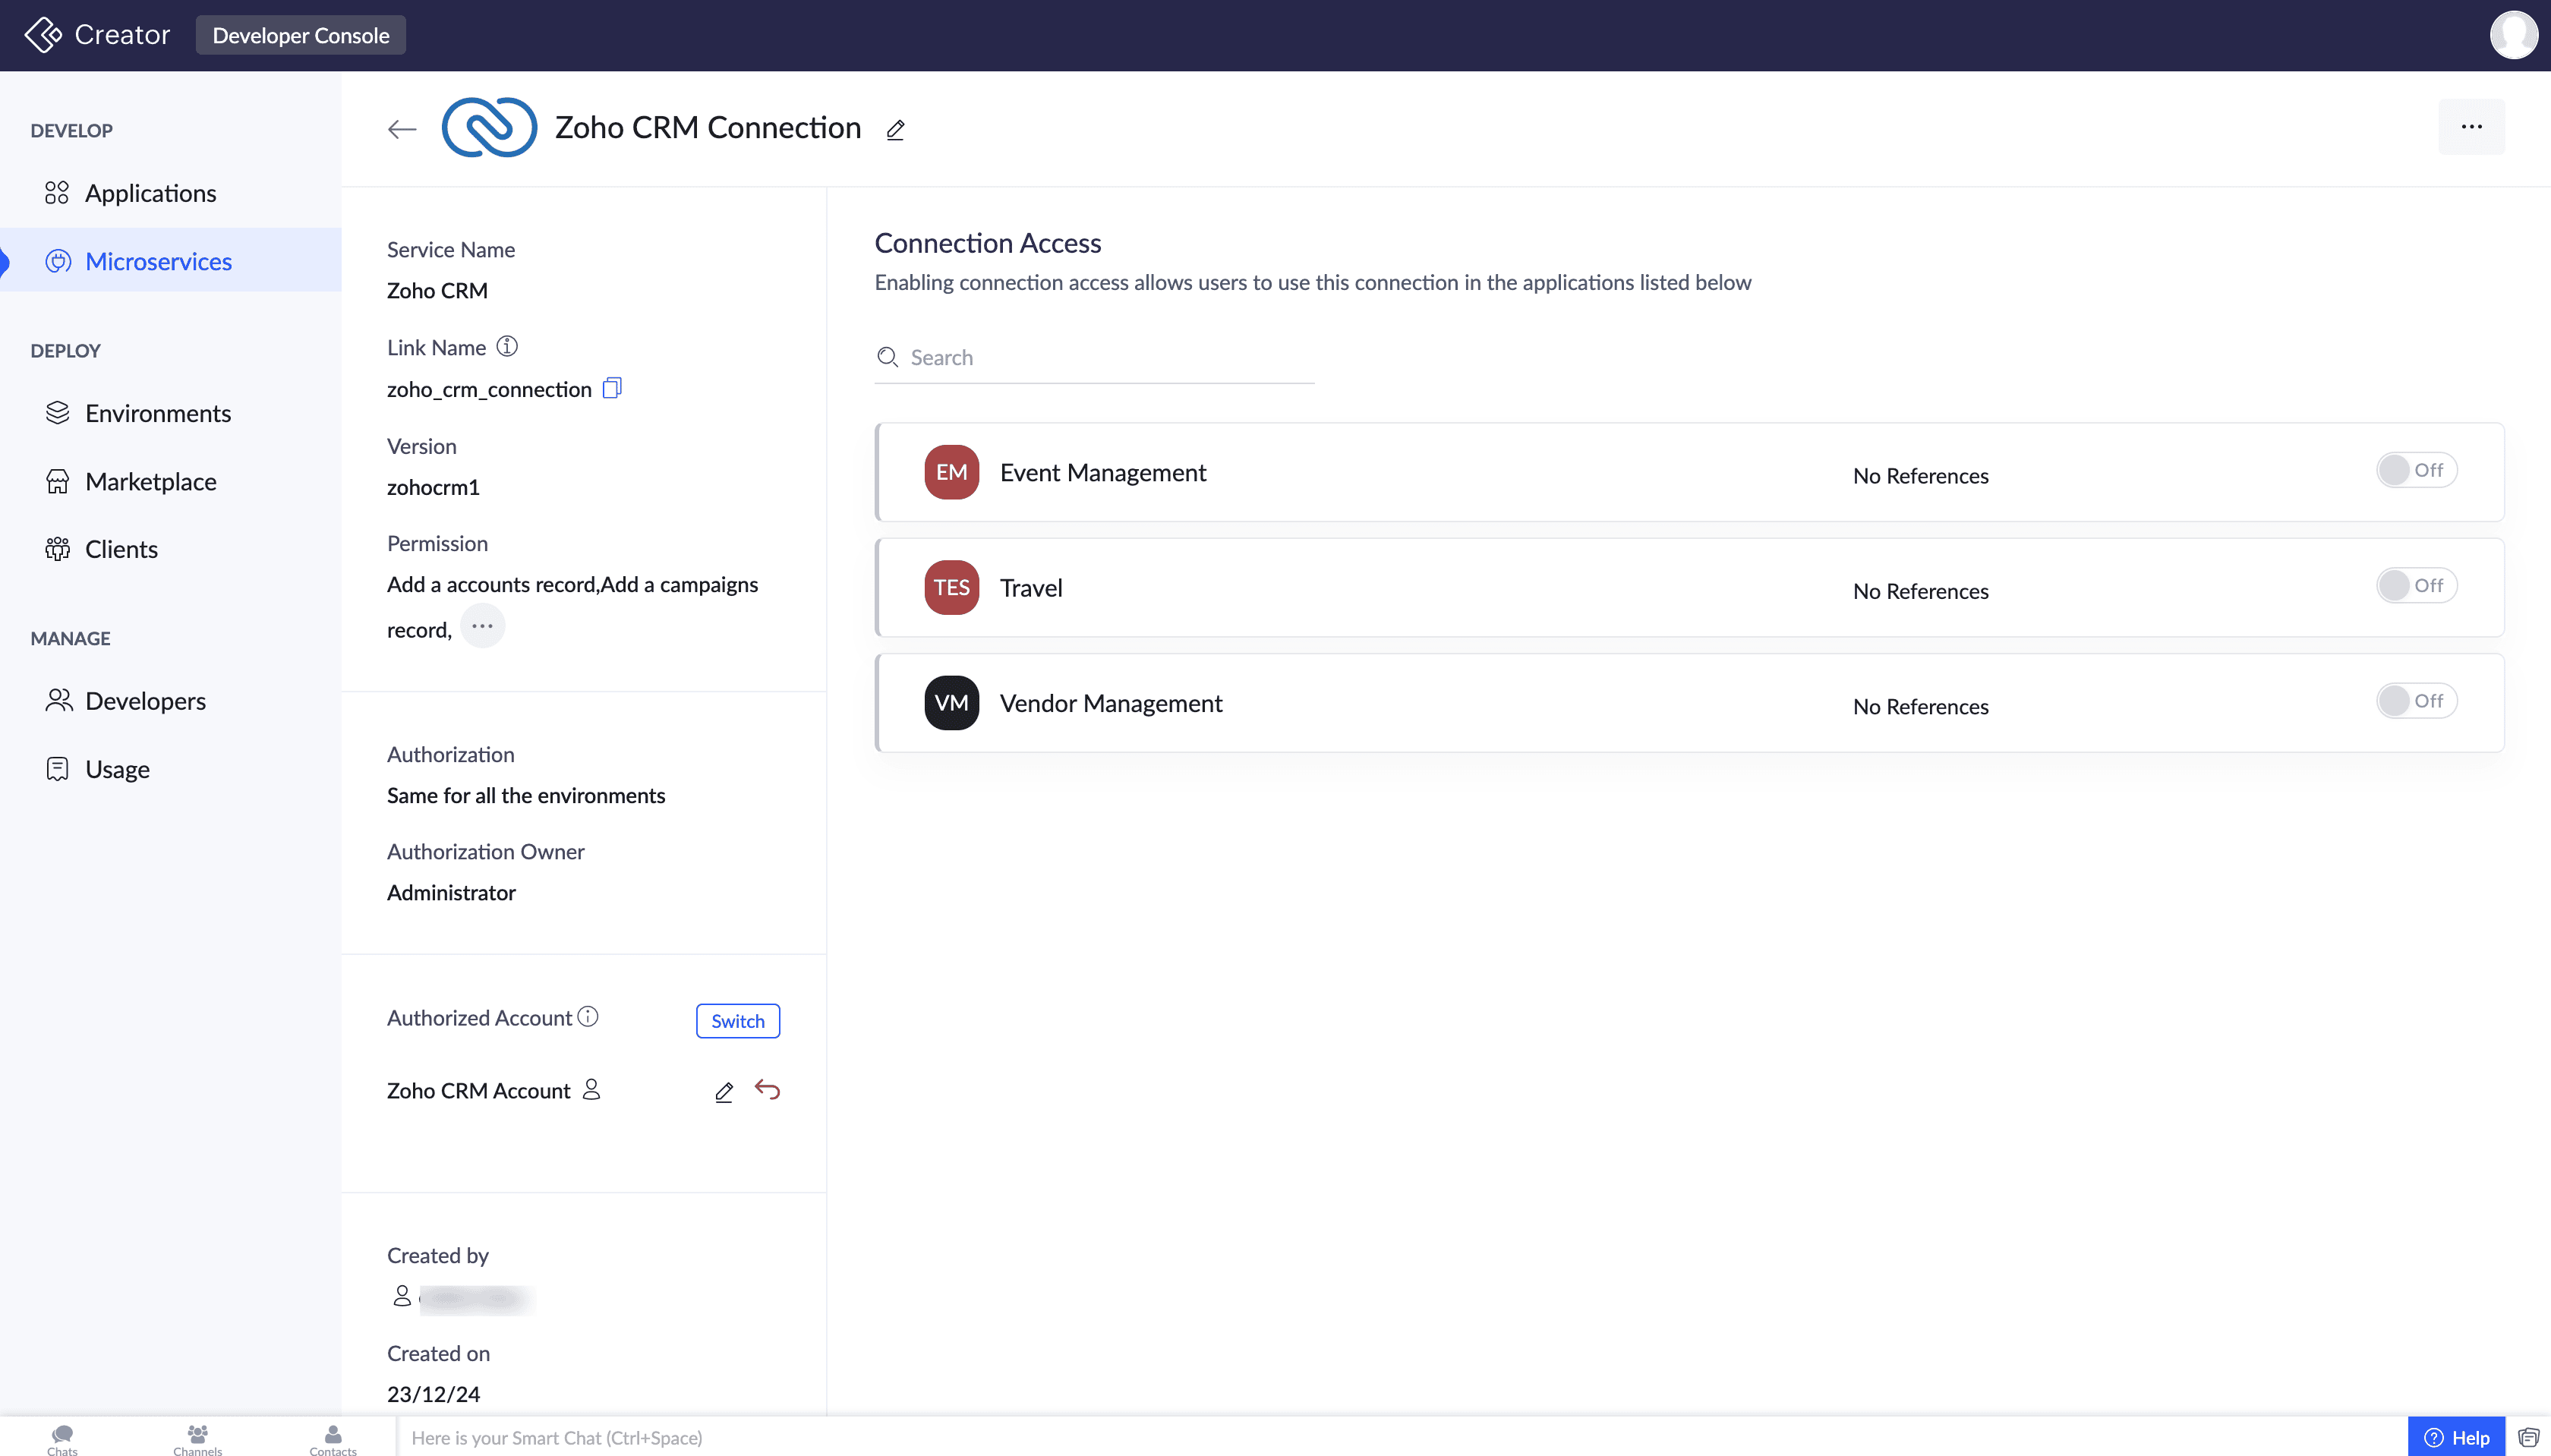Enable connection access for Event Management
This screenshot has width=2551, height=1456.
[2415, 470]
